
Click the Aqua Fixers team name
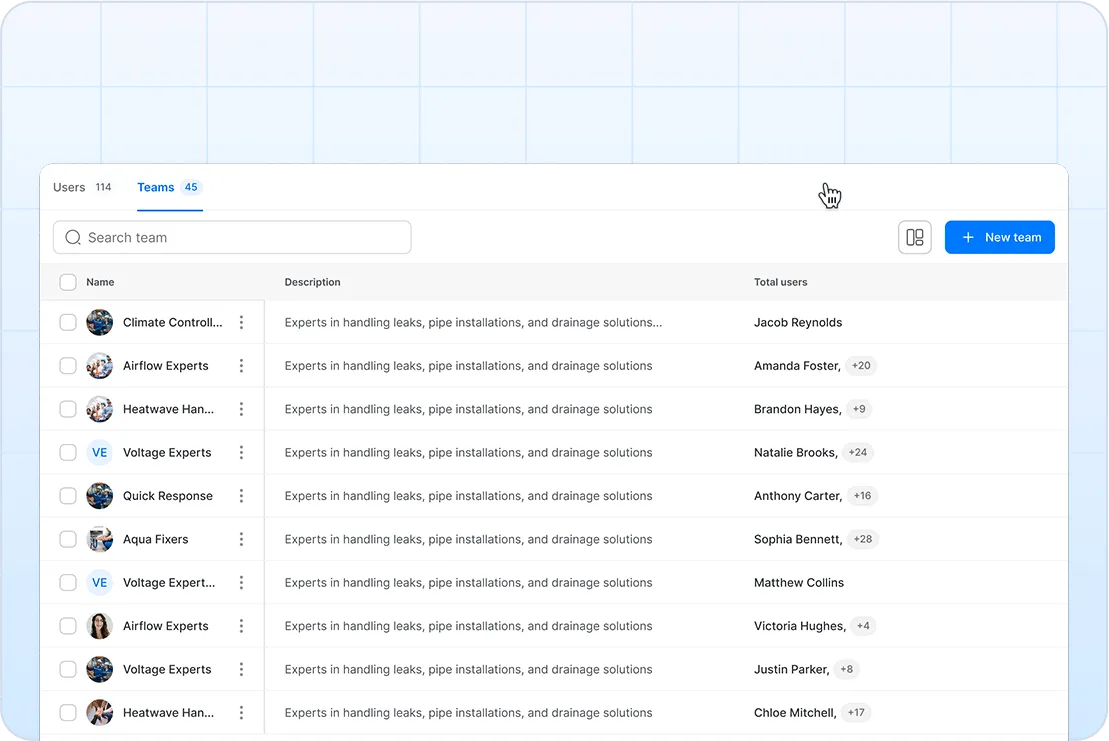[x=156, y=539]
